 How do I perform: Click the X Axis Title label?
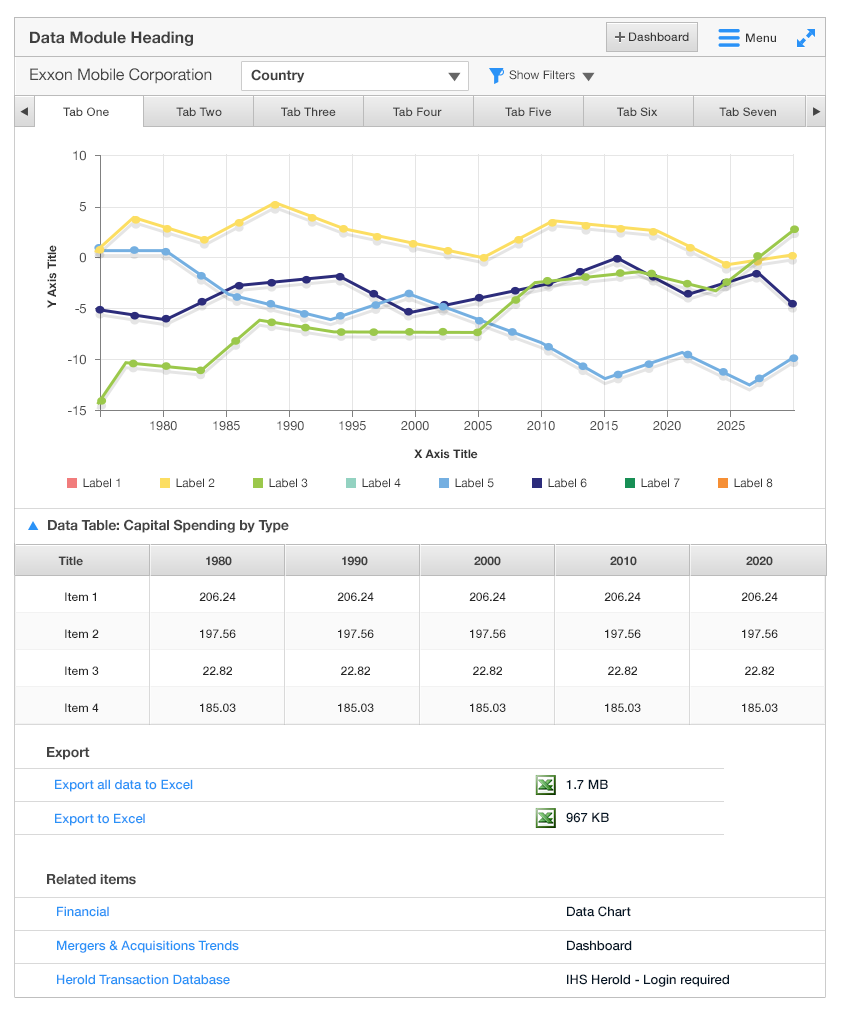pyautogui.click(x=446, y=454)
